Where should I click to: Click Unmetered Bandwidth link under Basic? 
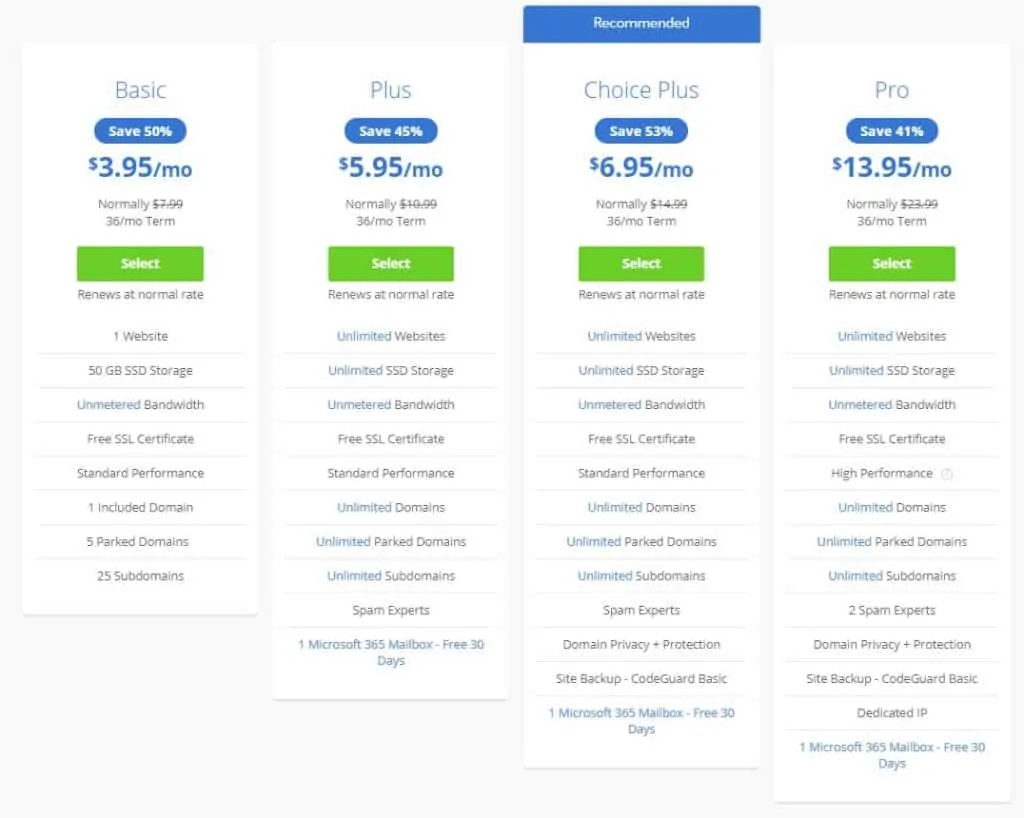click(140, 404)
